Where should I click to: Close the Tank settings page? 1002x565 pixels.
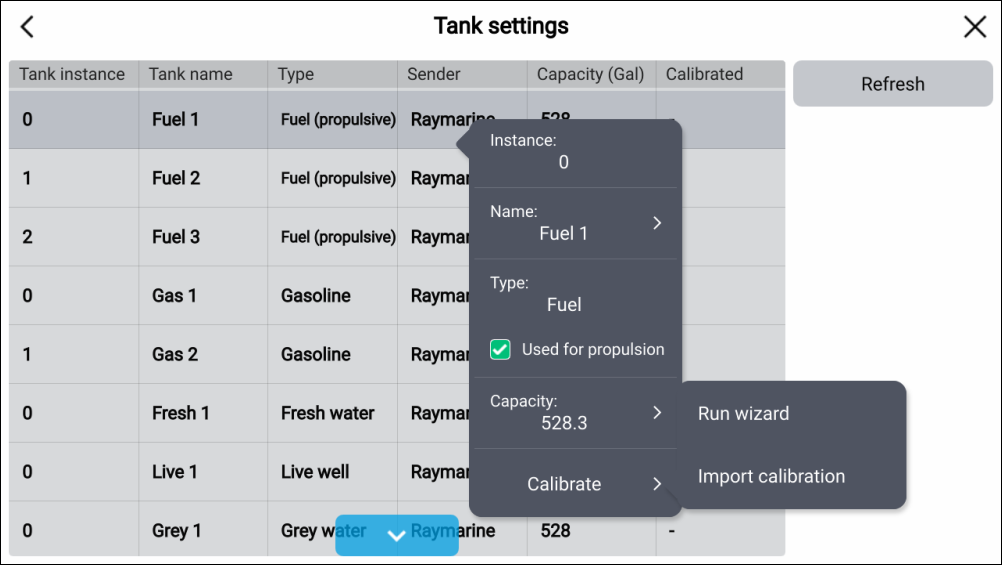point(974,27)
